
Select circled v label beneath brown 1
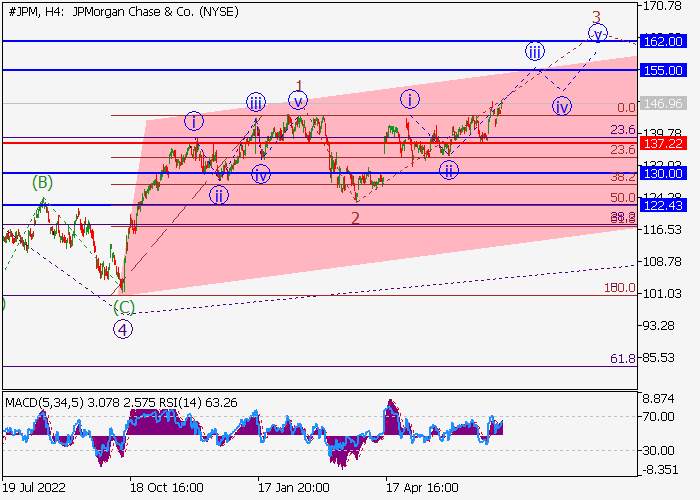tap(298, 101)
